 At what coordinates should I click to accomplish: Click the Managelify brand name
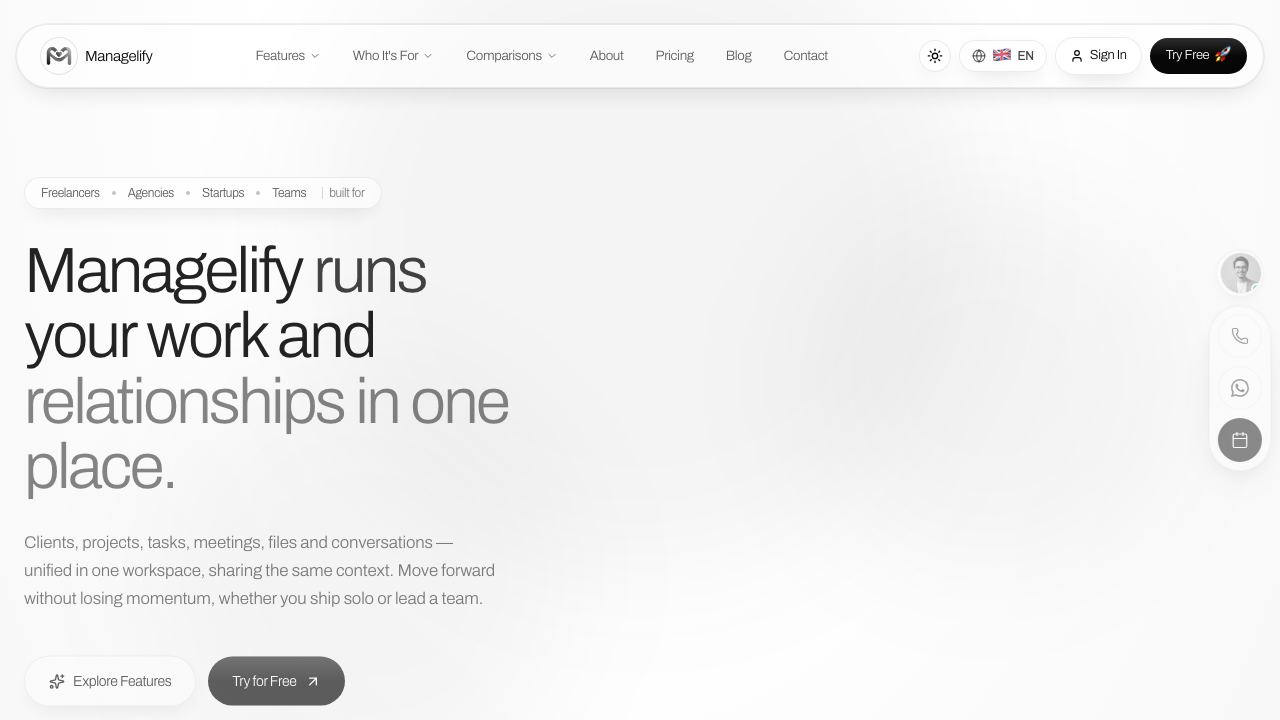119,56
